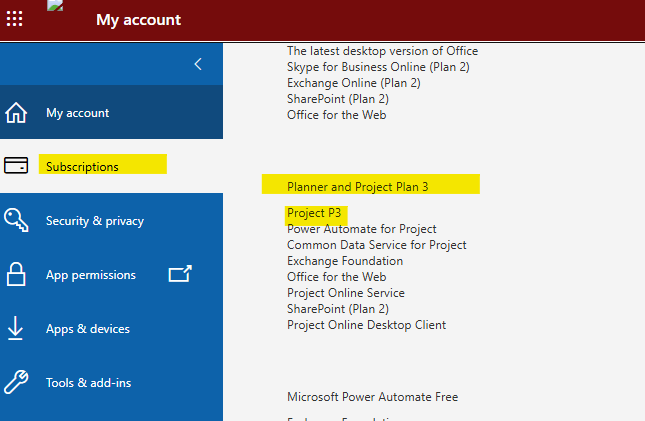645x421 pixels.
Task: Click the My account header title
Action: pyautogui.click(x=139, y=20)
